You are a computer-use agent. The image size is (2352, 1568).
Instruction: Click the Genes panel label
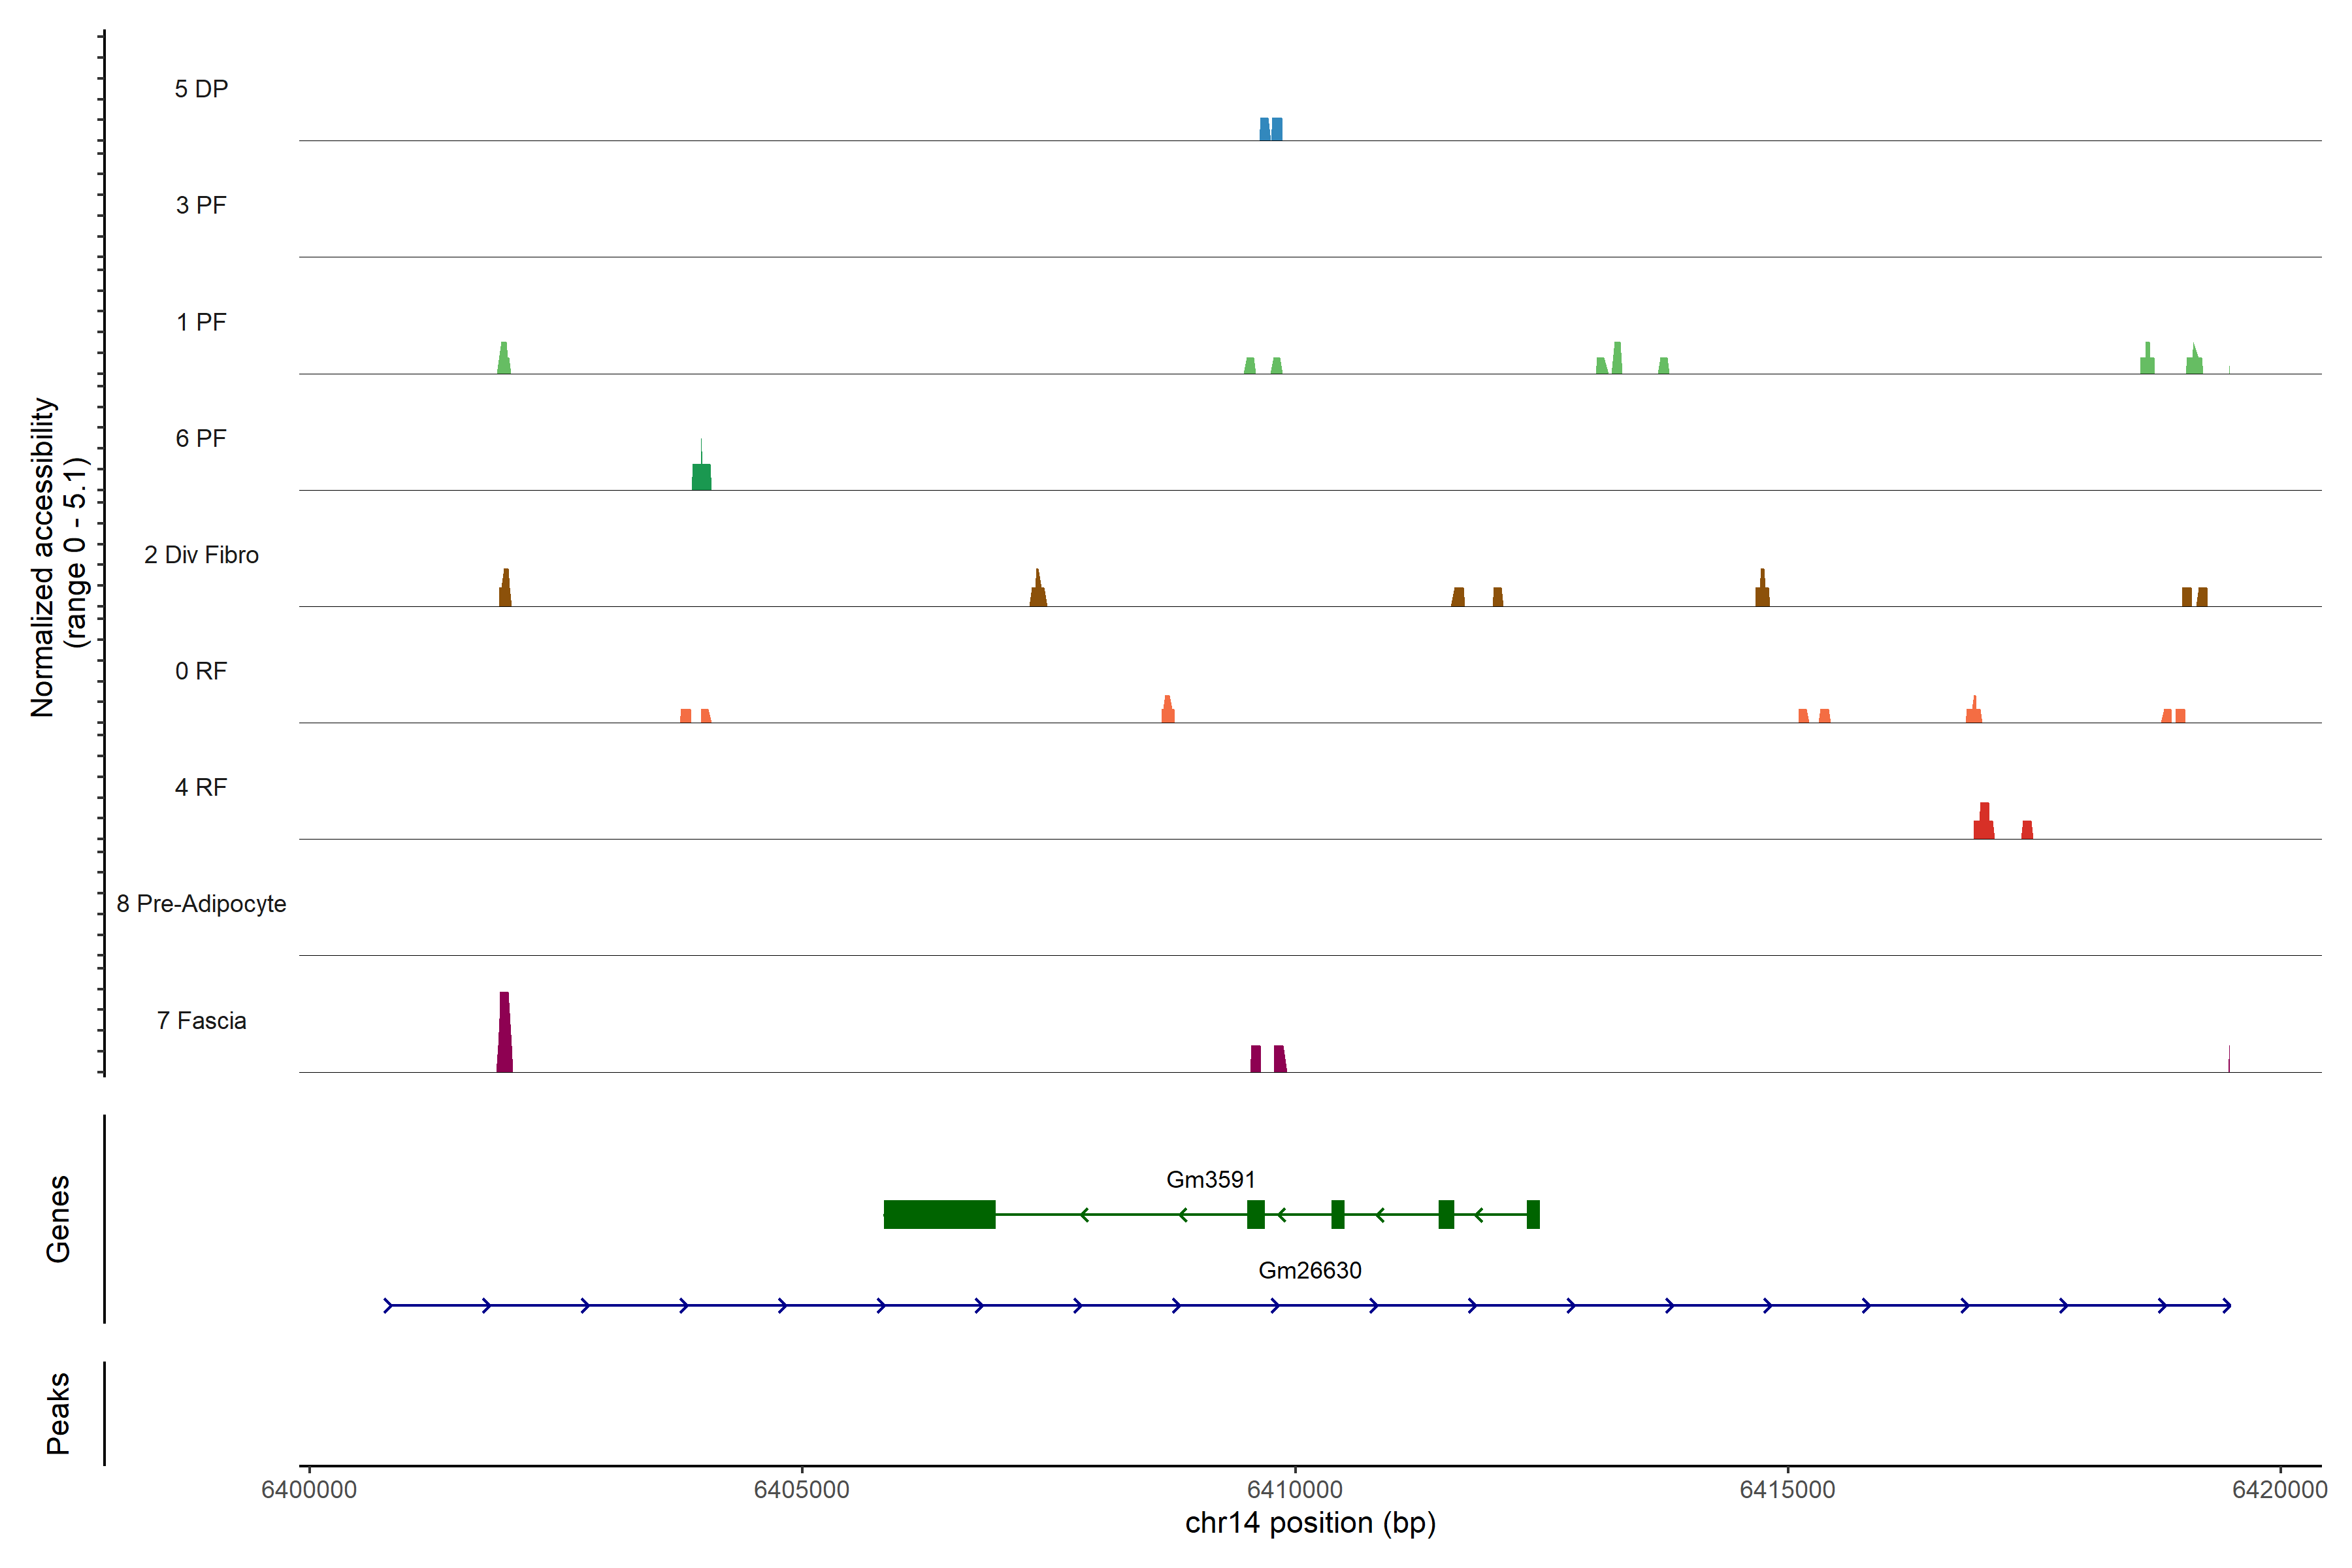tap(58, 1218)
